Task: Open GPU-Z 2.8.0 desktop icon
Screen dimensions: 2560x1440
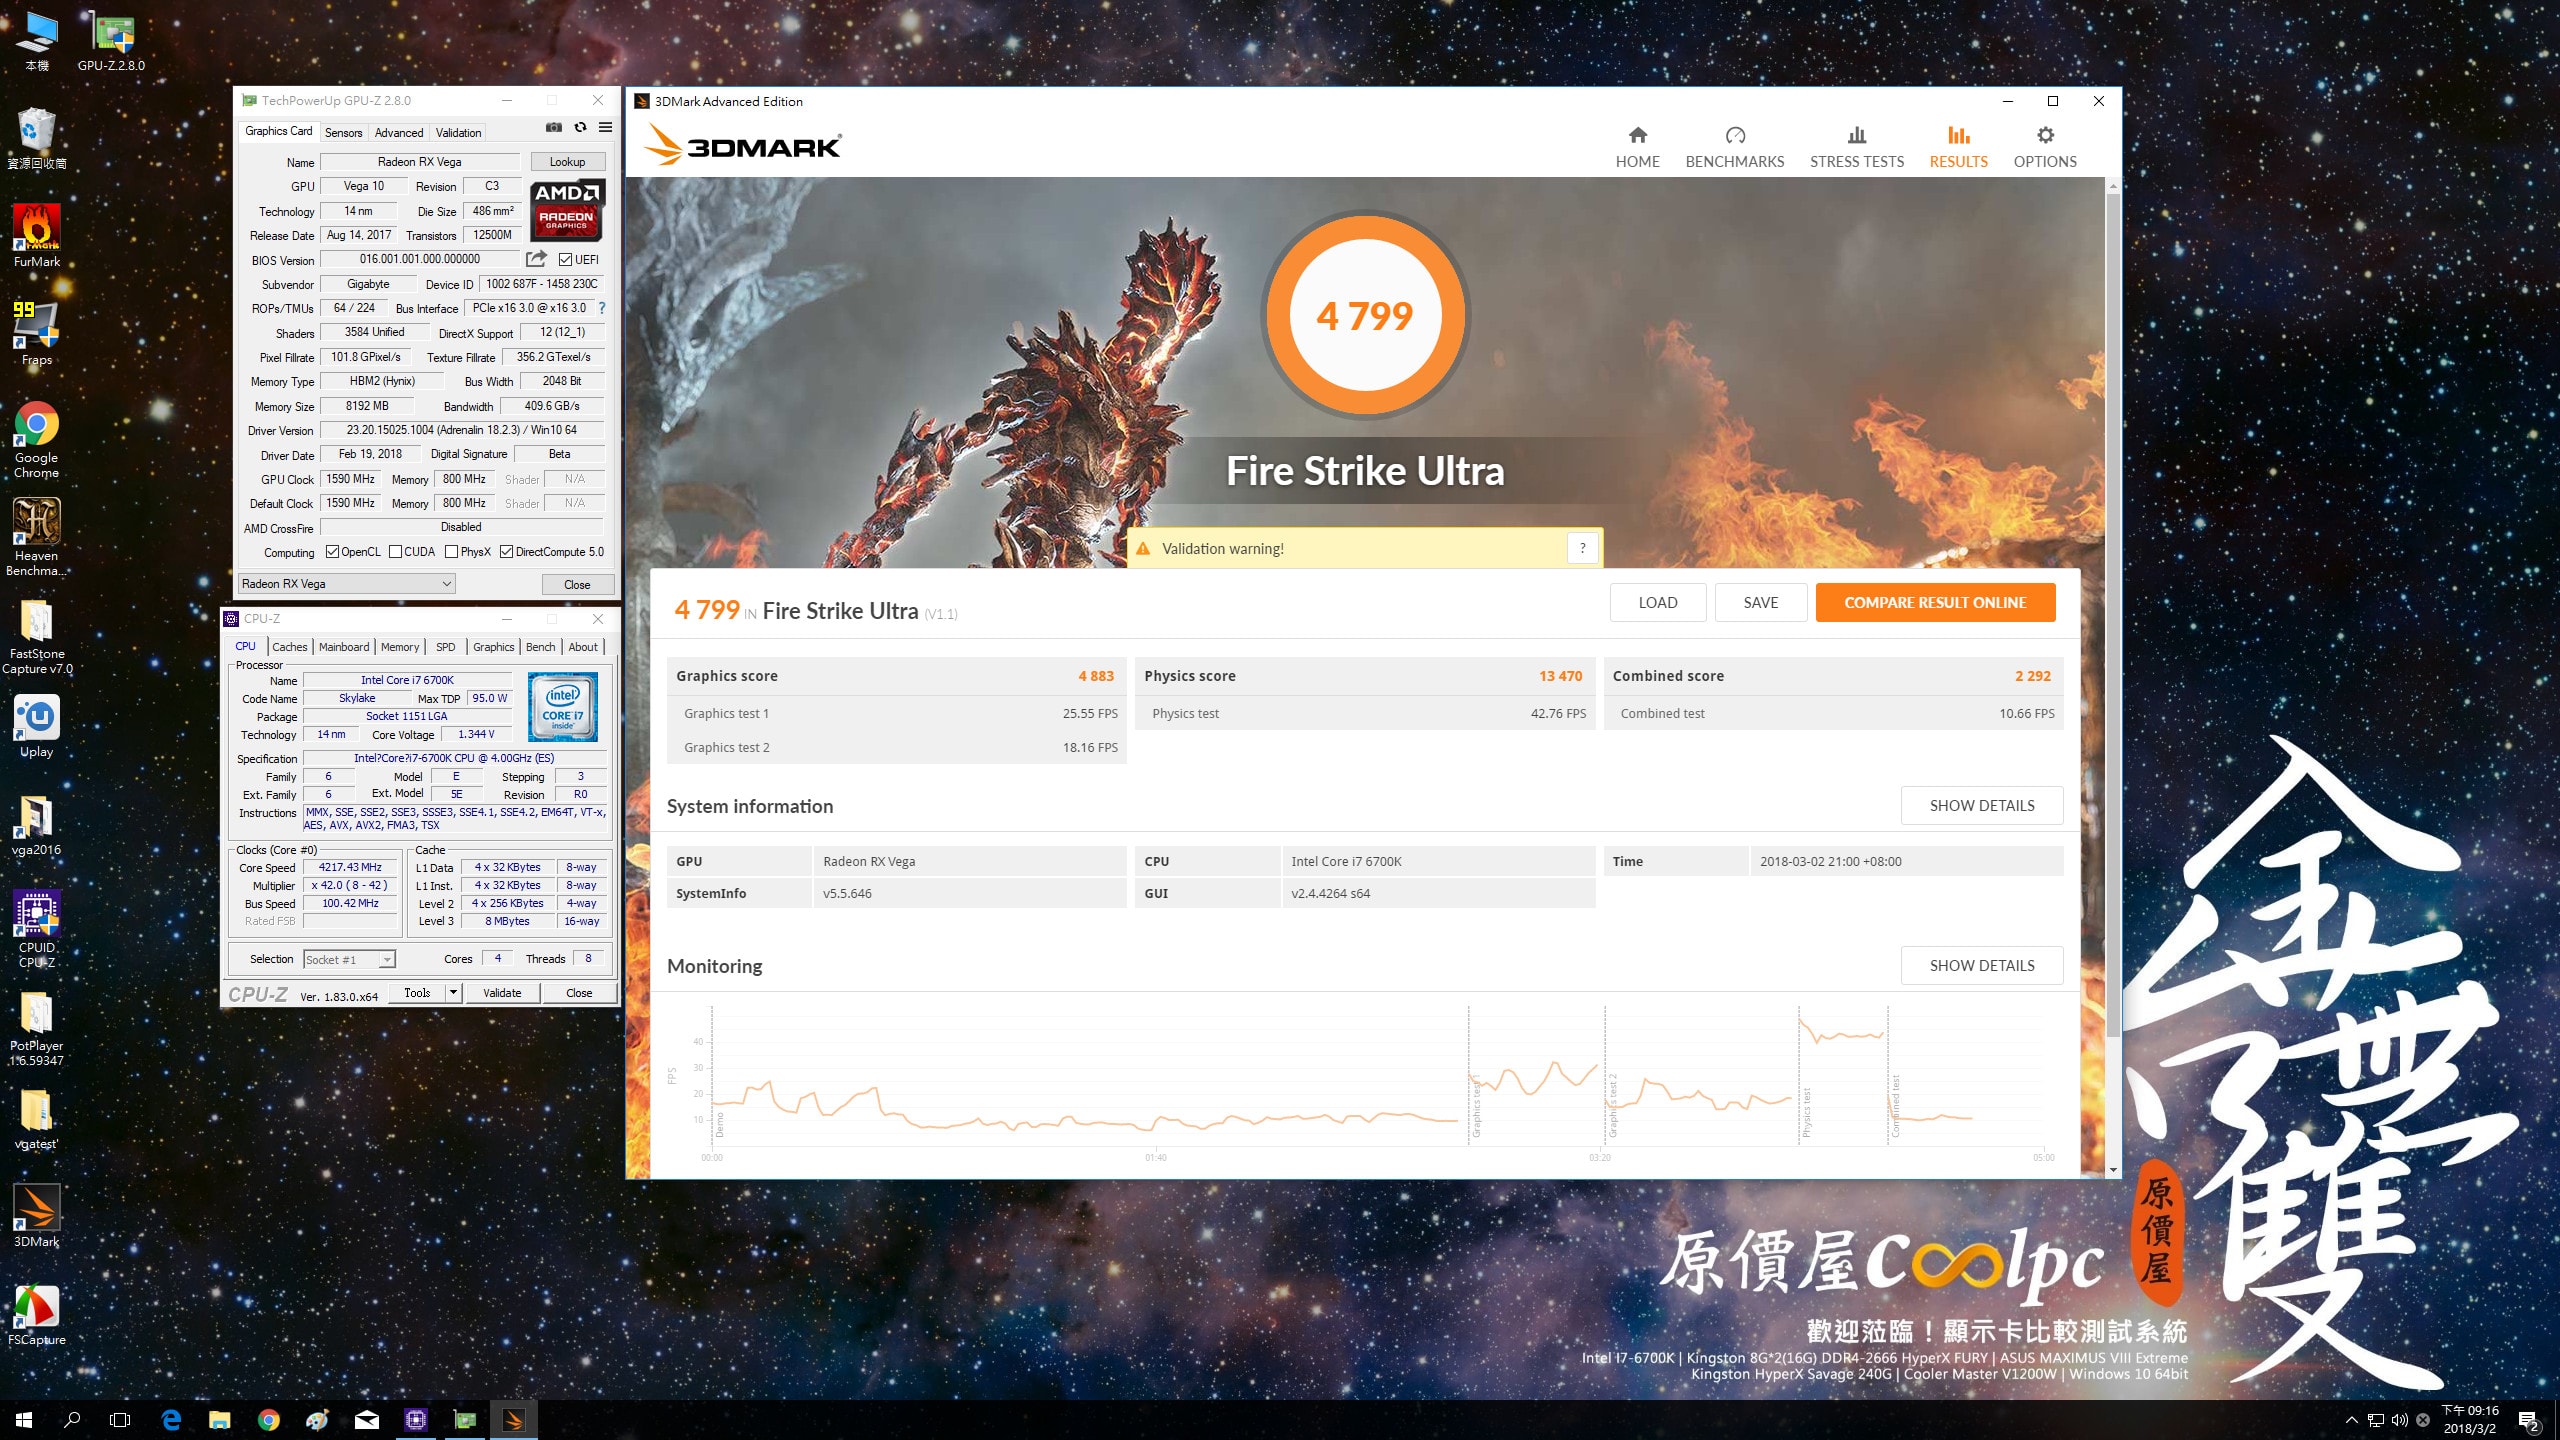Action: tap(111, 42)
